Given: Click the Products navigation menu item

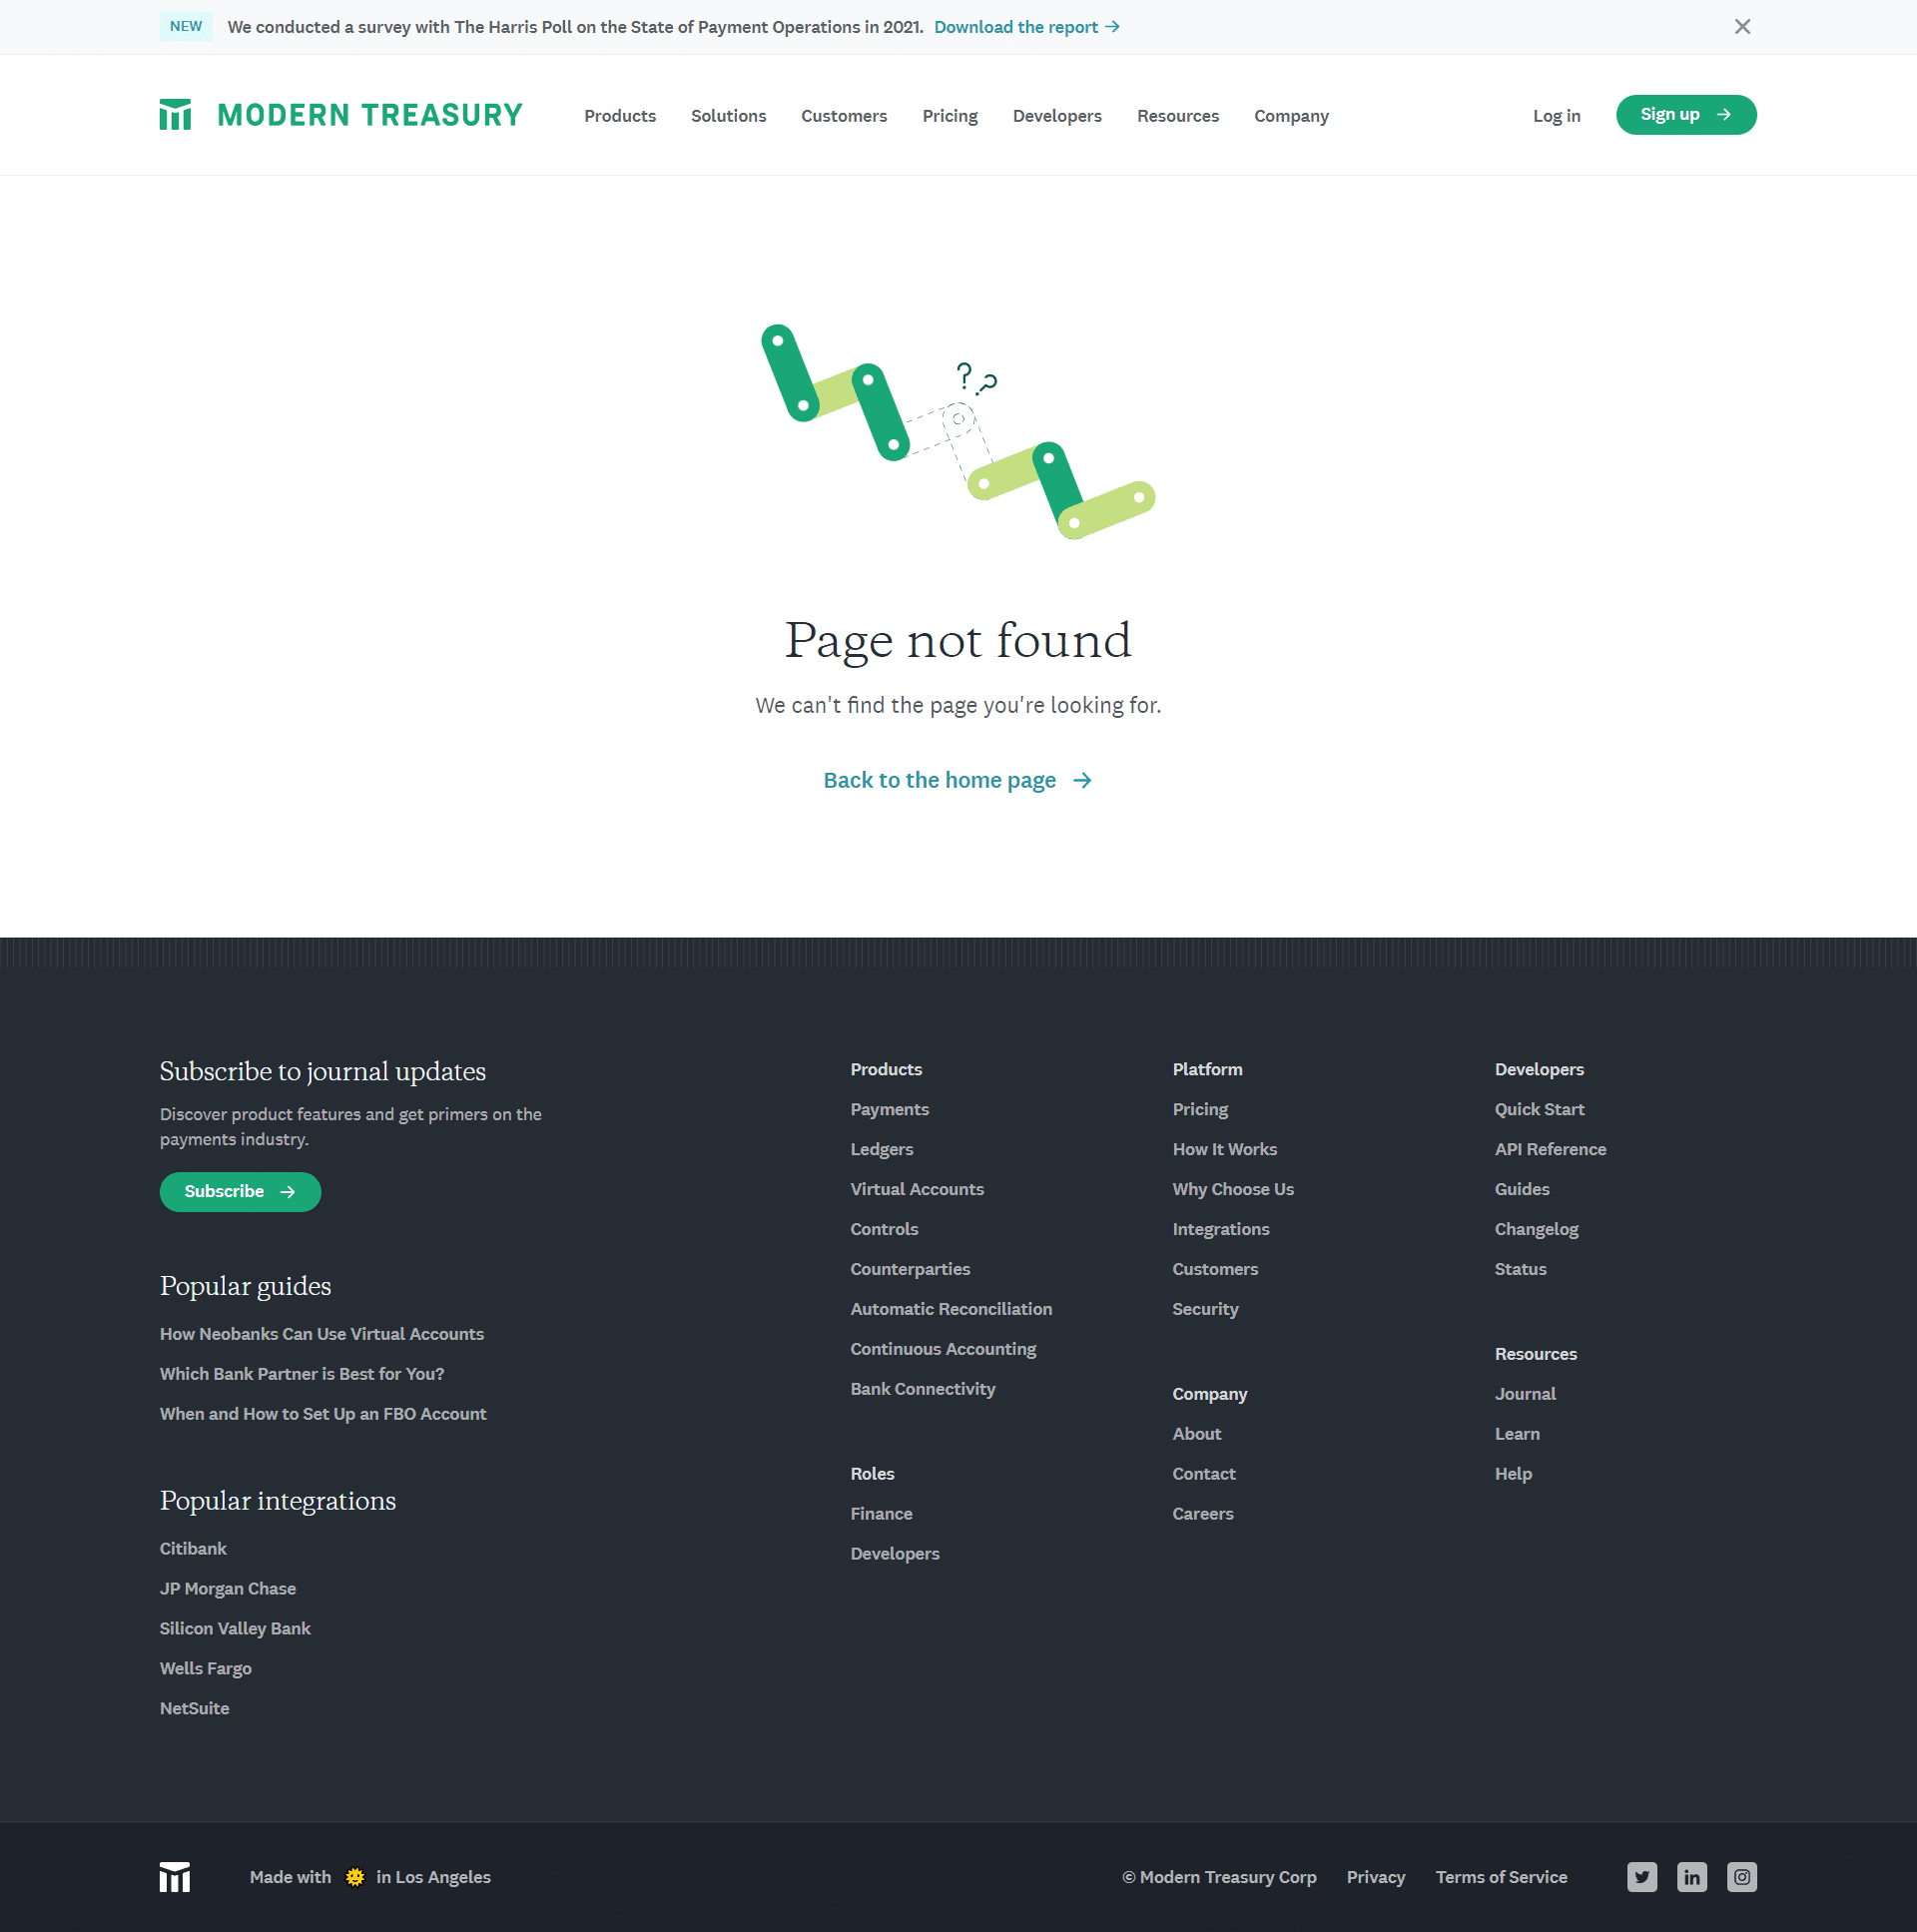Looking at the screenshot, I should (621, 114).
